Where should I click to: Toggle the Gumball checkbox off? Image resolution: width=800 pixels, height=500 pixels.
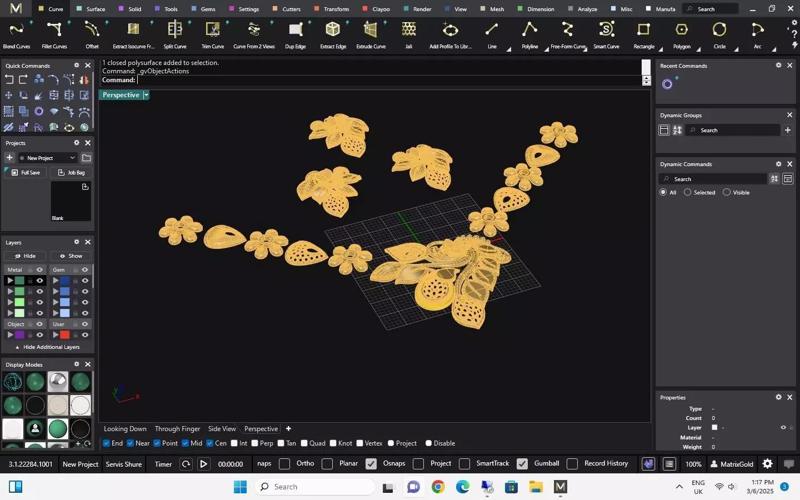[522, 464]
